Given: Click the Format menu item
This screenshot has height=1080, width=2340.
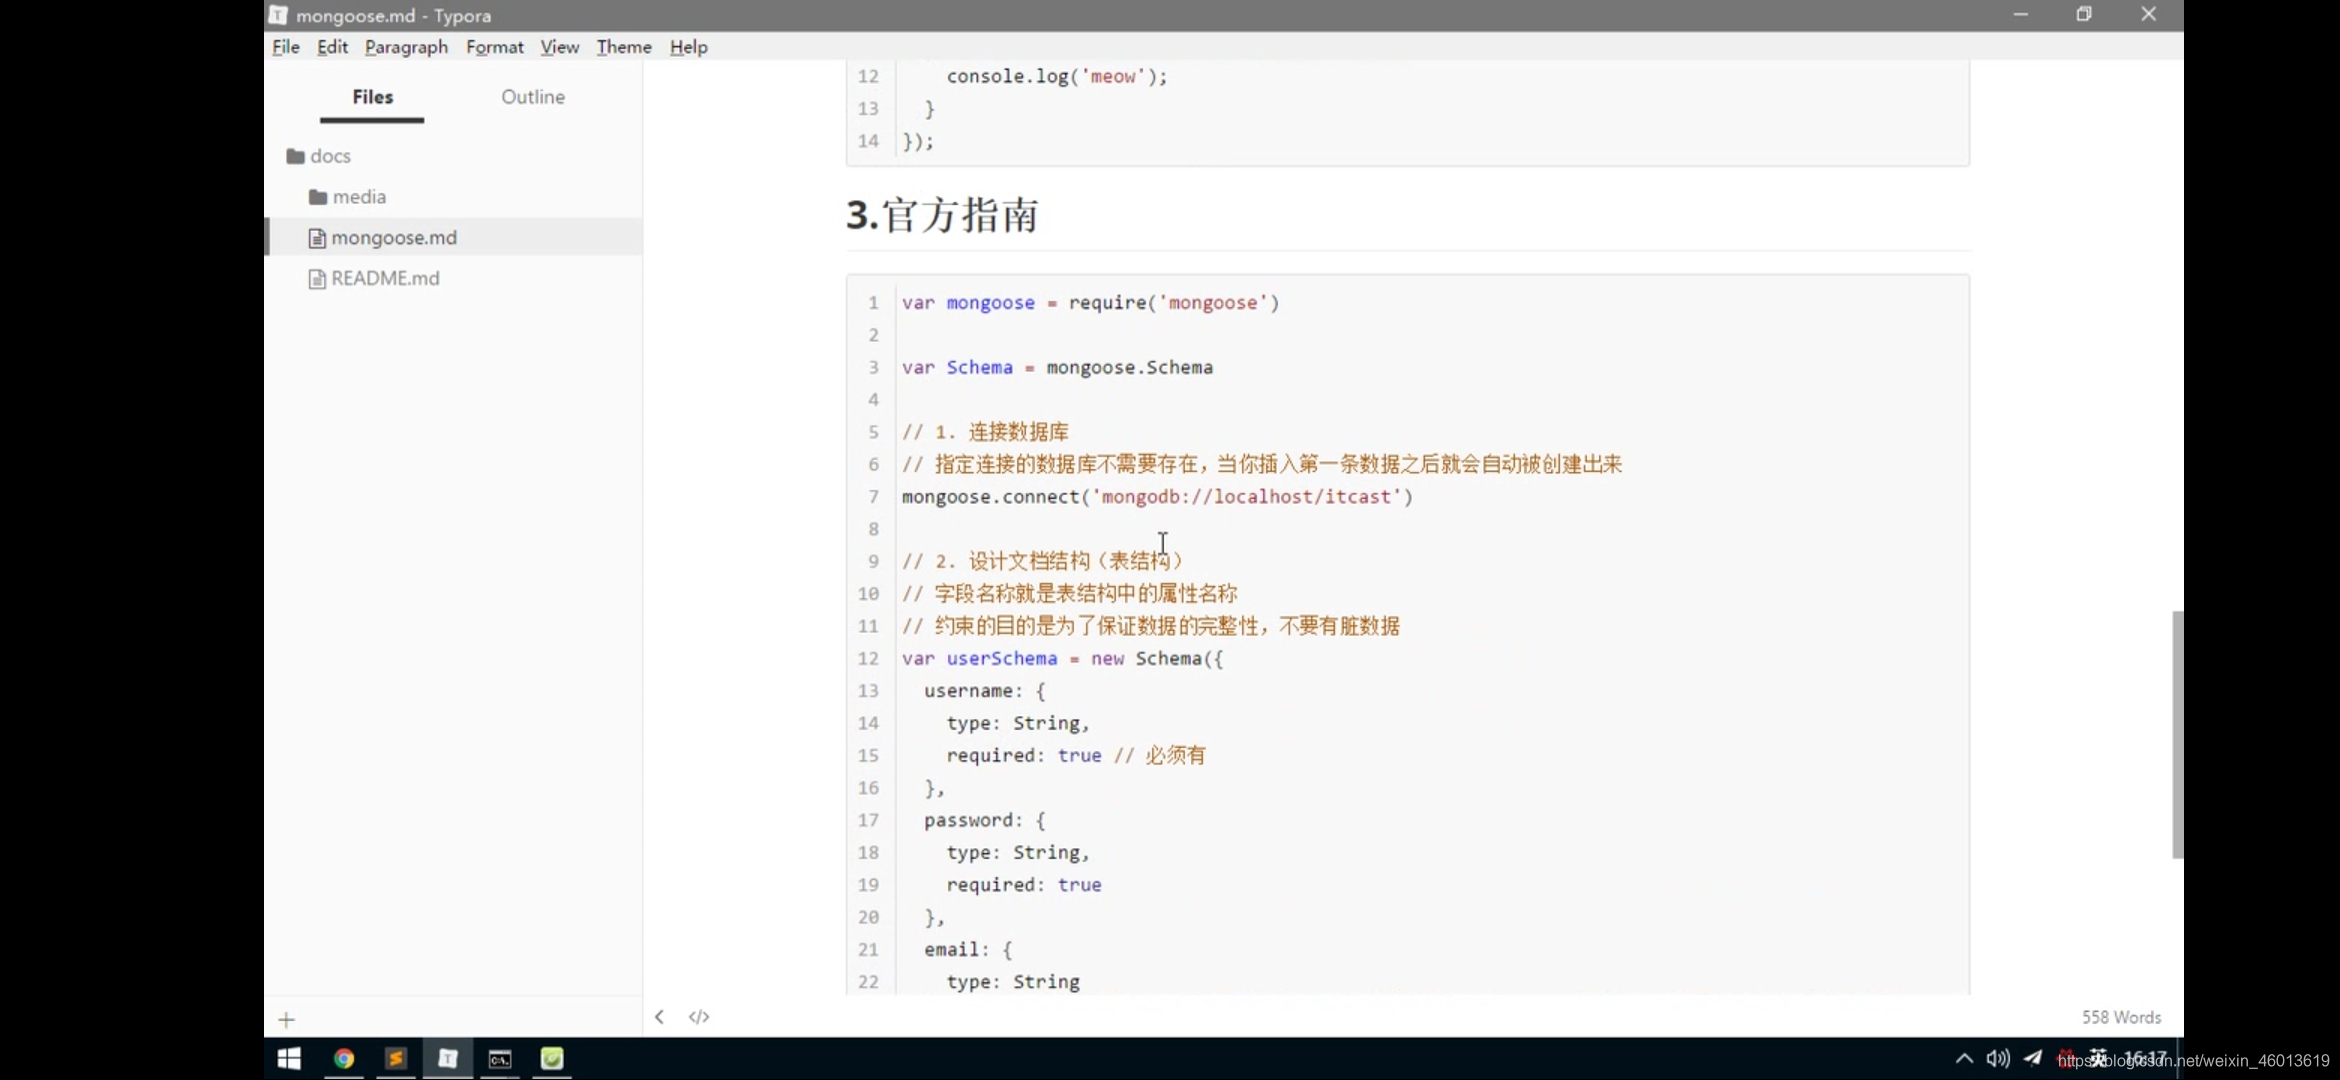Looking at the screenshot, I should pyautogui.click(x=494, y=46).
